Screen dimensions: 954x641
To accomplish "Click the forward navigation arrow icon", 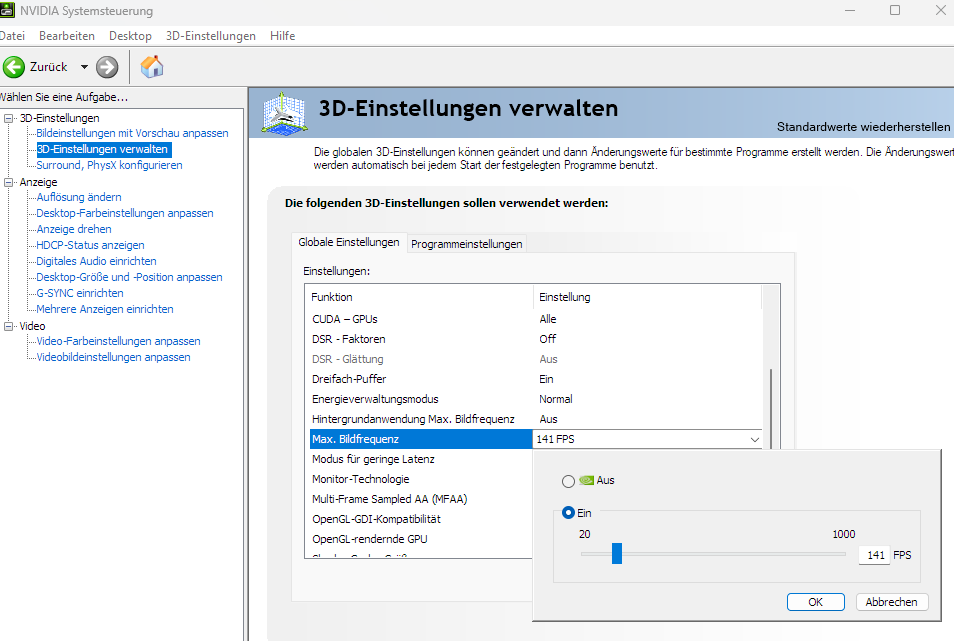I will click(x=106, y=67).
